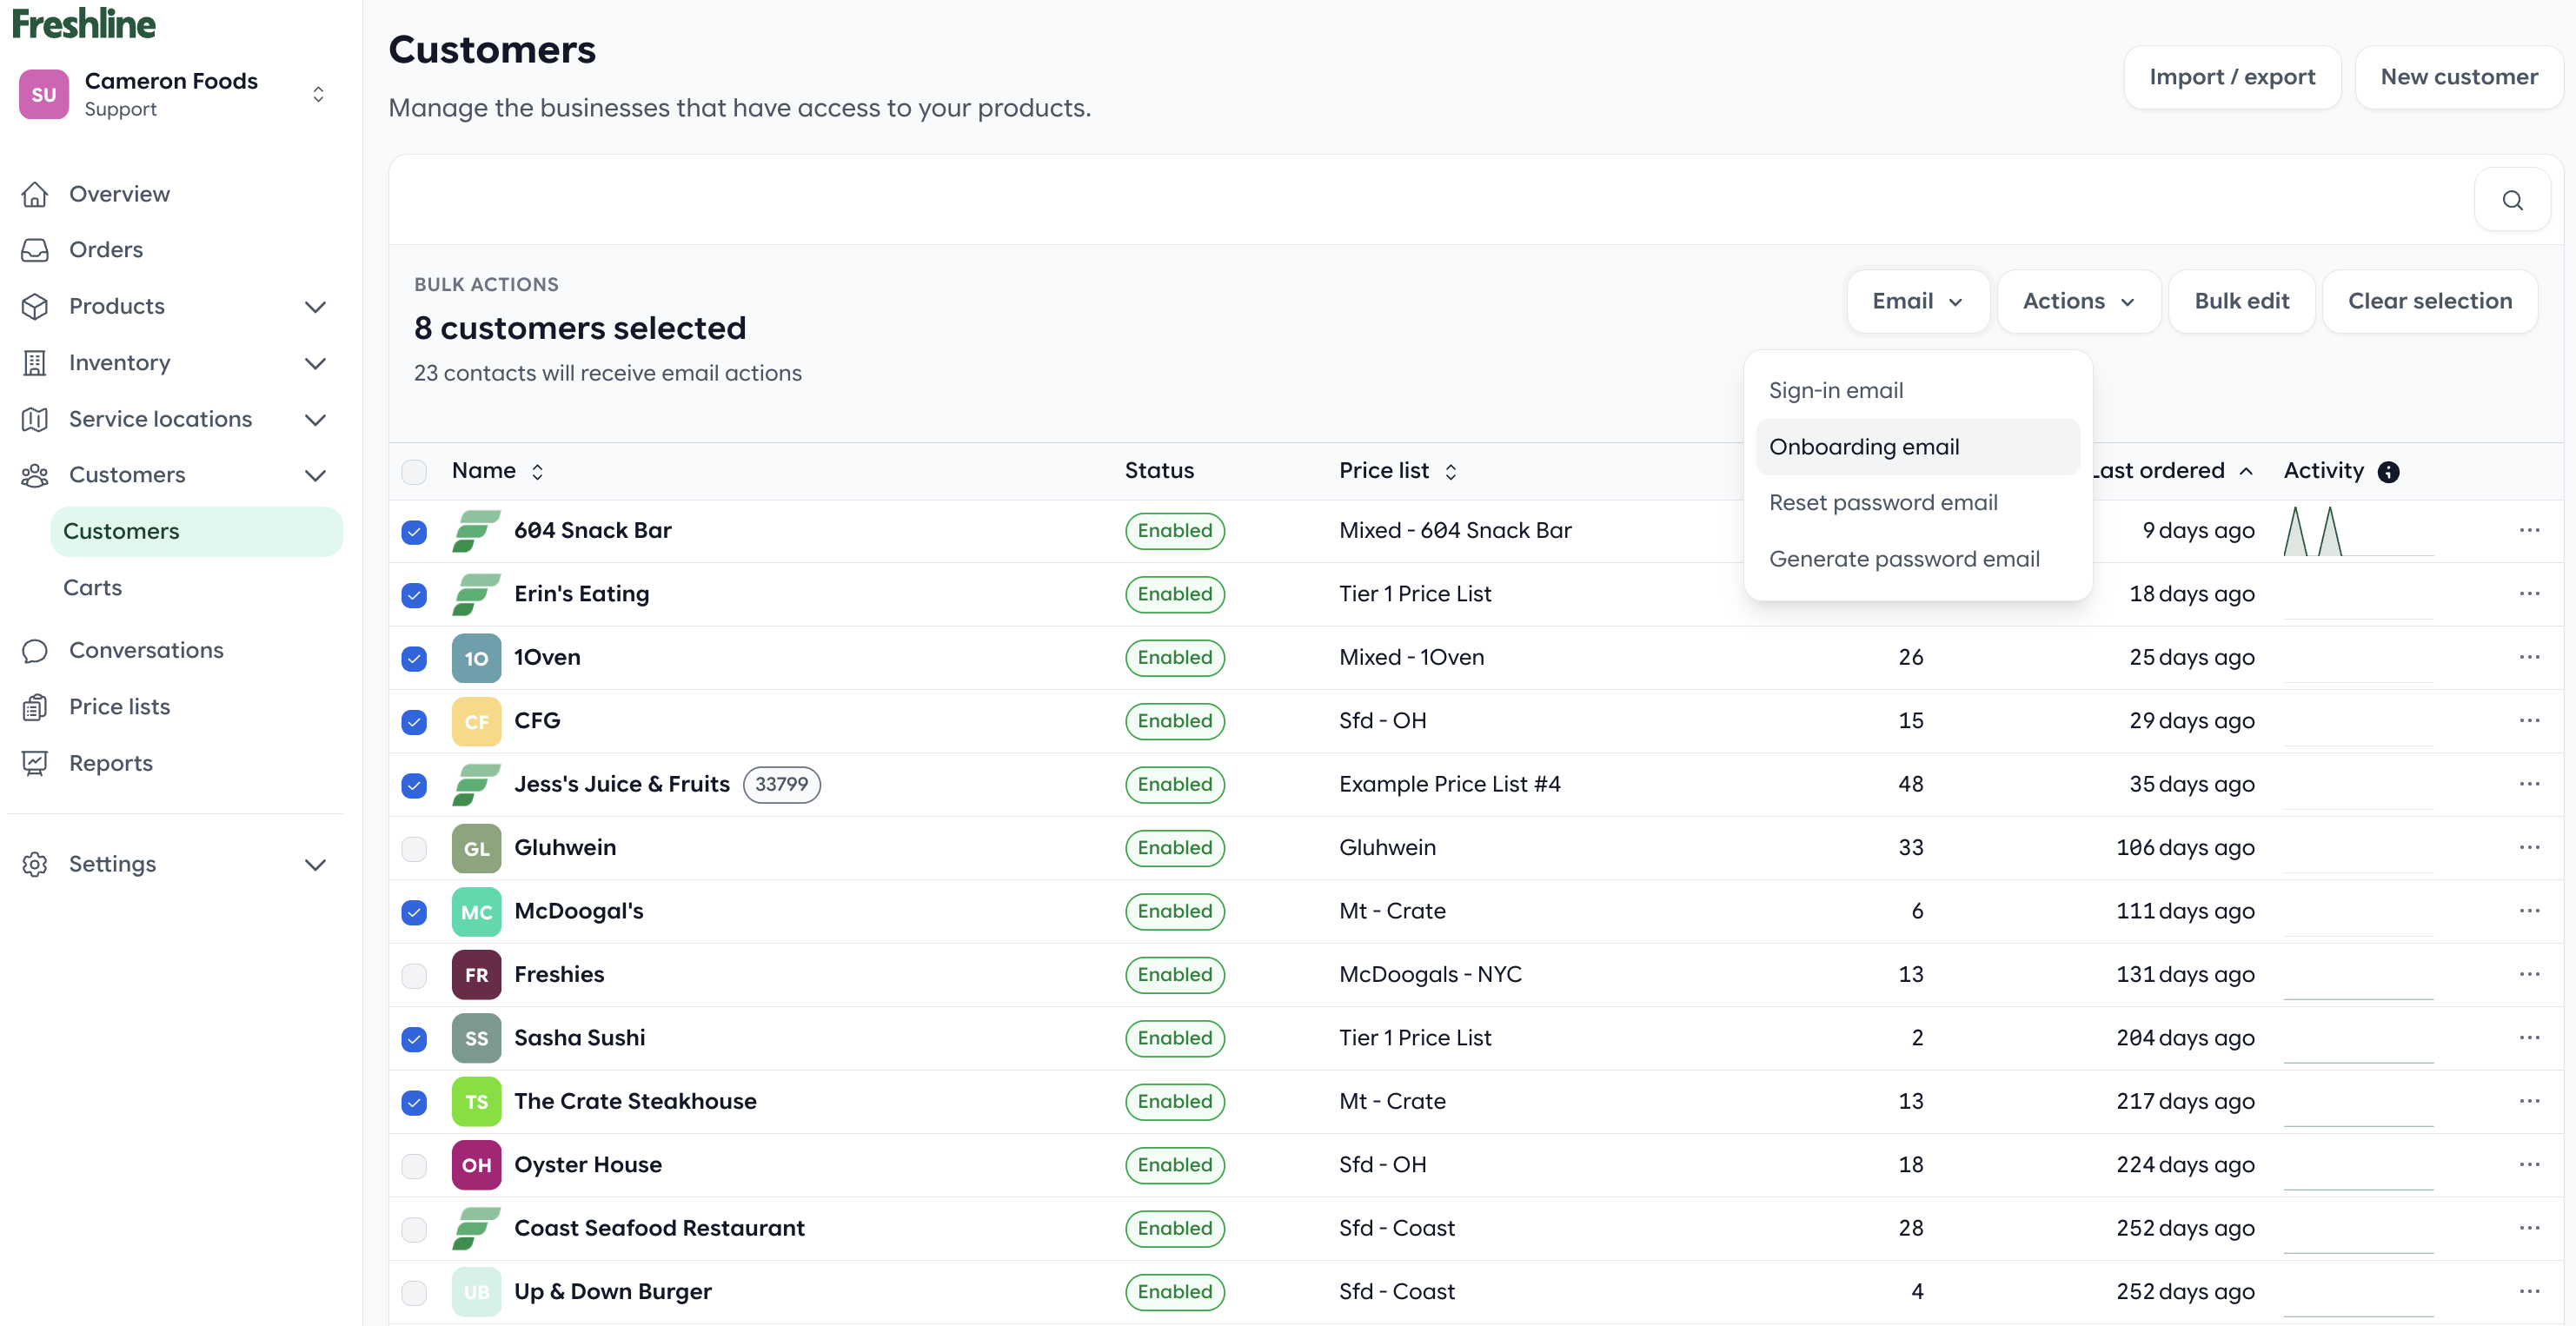
Task: Open the Settings gear in the sidebar
Action: (x=35, y=864)
